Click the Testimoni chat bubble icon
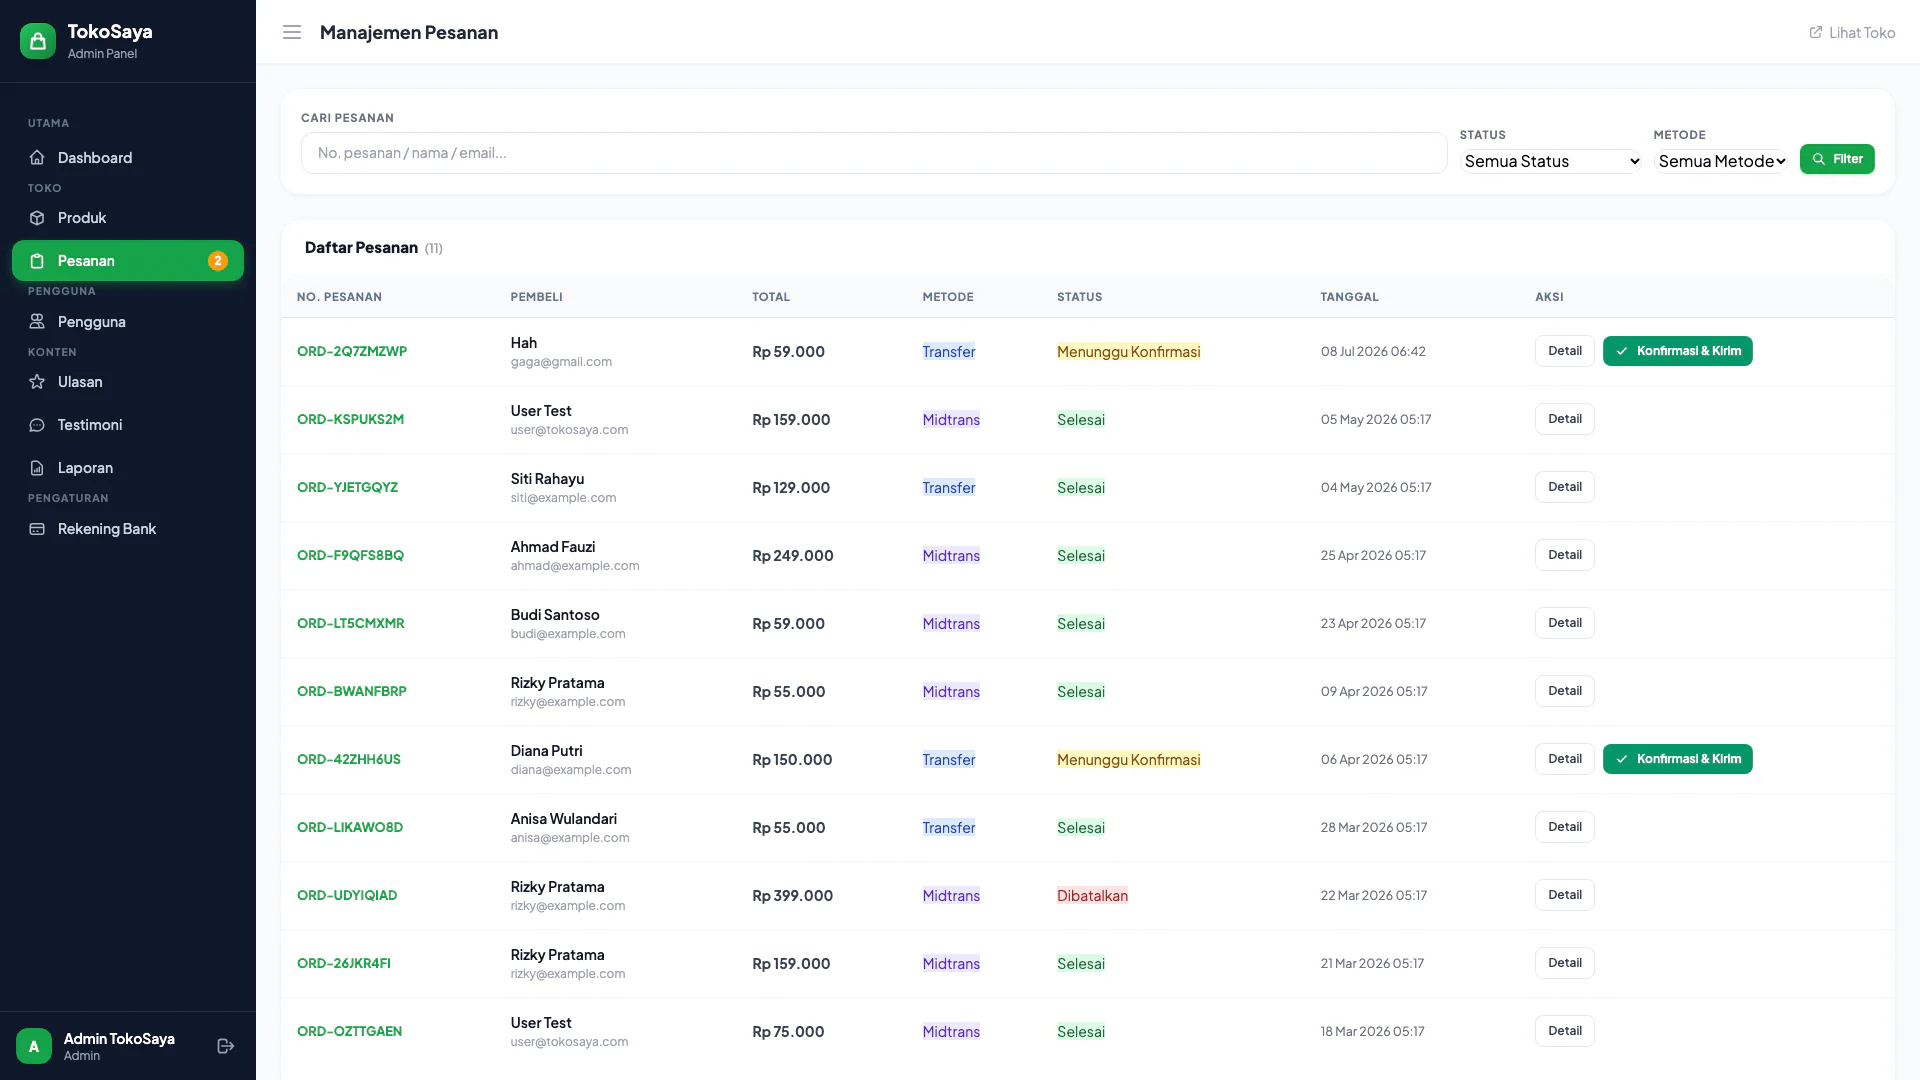This screenshot has height=1080, width=1920. [x=37, y=425]
